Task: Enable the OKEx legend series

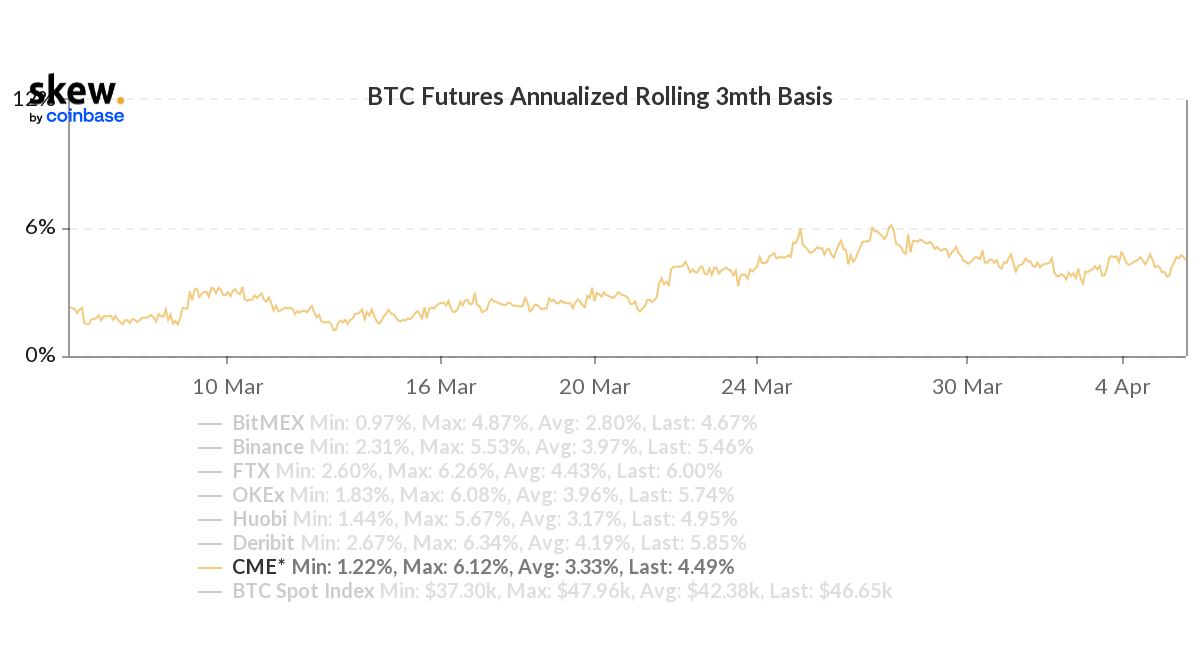Action: click(x=259, y=495)
